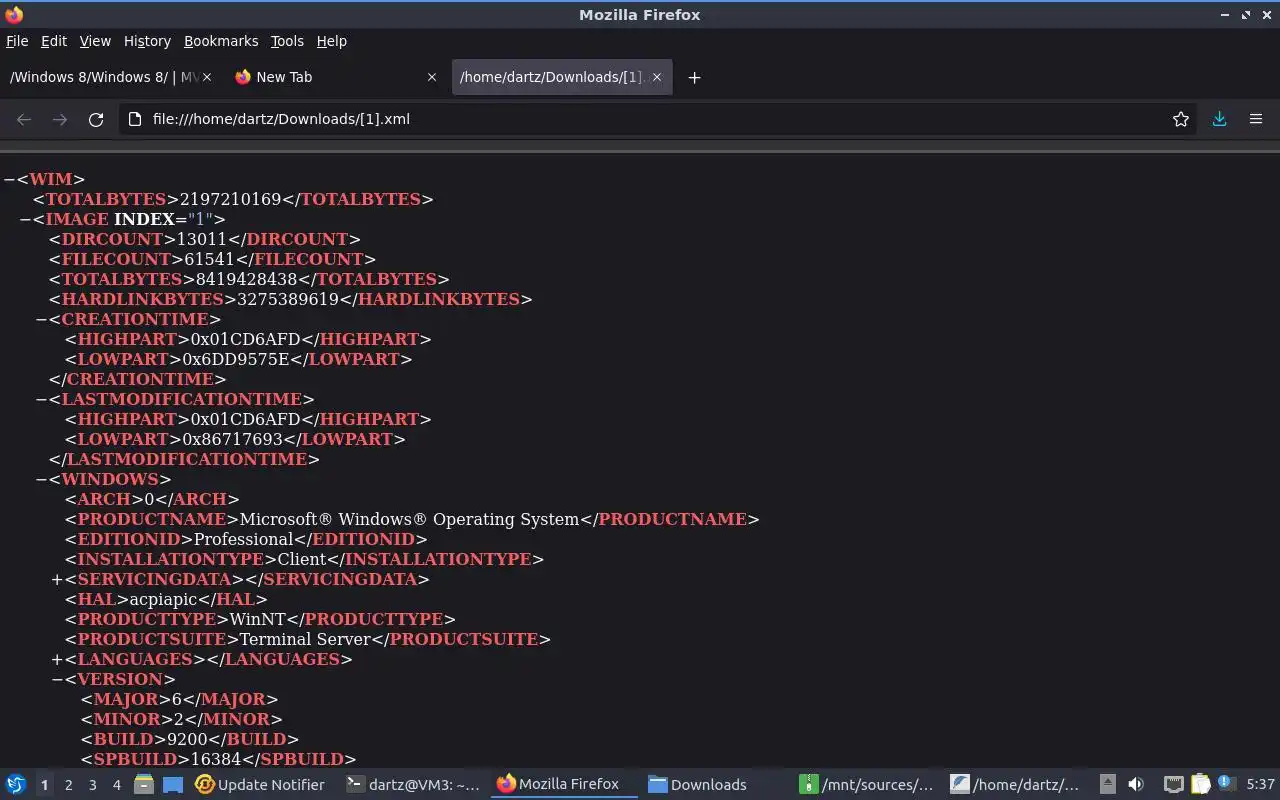Collapse the WINDOWS node
Viewport: 1280px width, 800px height.
click(x=41, y=479)
